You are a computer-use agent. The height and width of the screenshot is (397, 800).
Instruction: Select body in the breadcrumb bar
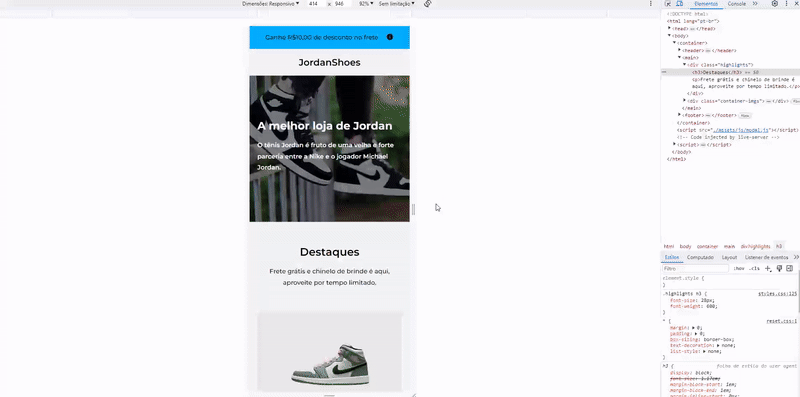(x=685, y=246)
